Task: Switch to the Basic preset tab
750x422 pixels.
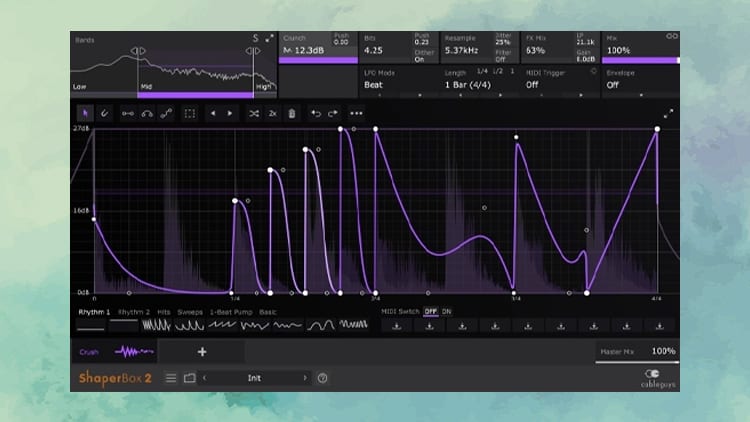Action: click(x=267, y=312)
